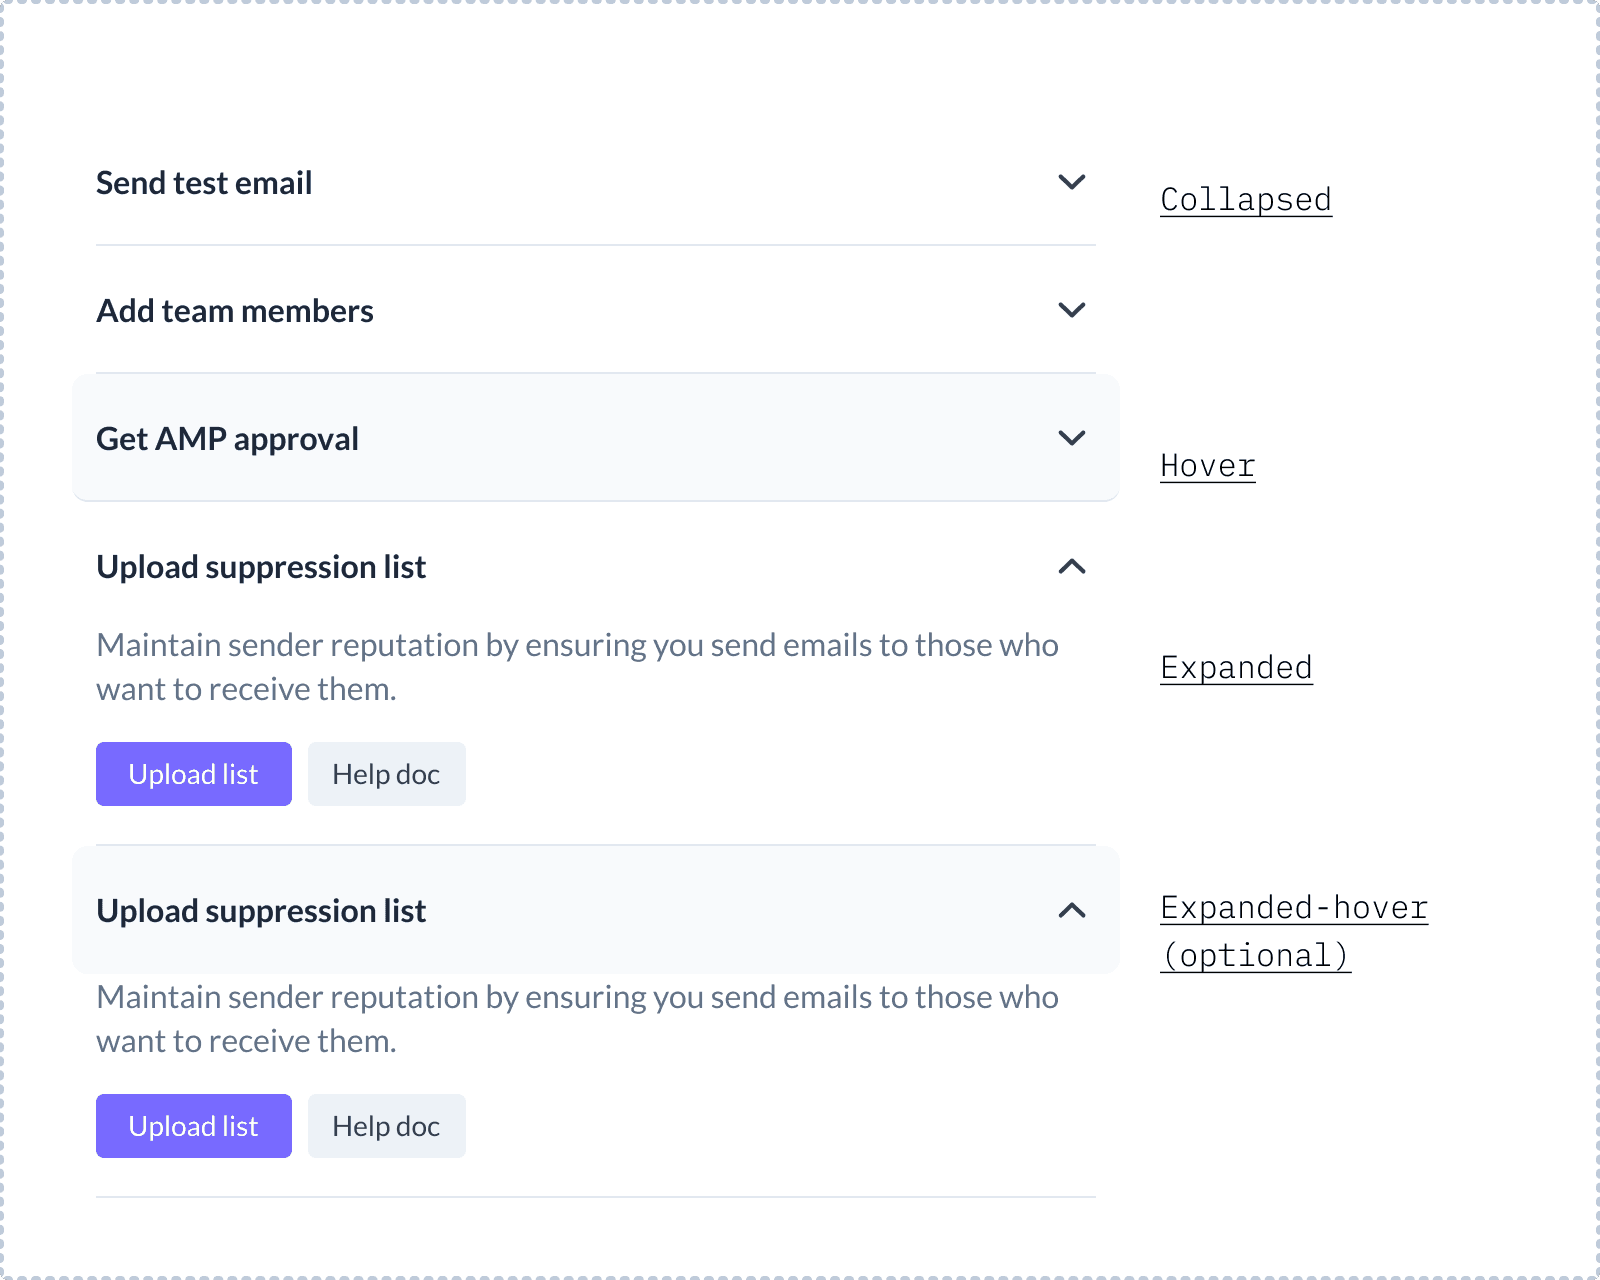Open the Get AMP approval accordion title

(x=227, y=439)
